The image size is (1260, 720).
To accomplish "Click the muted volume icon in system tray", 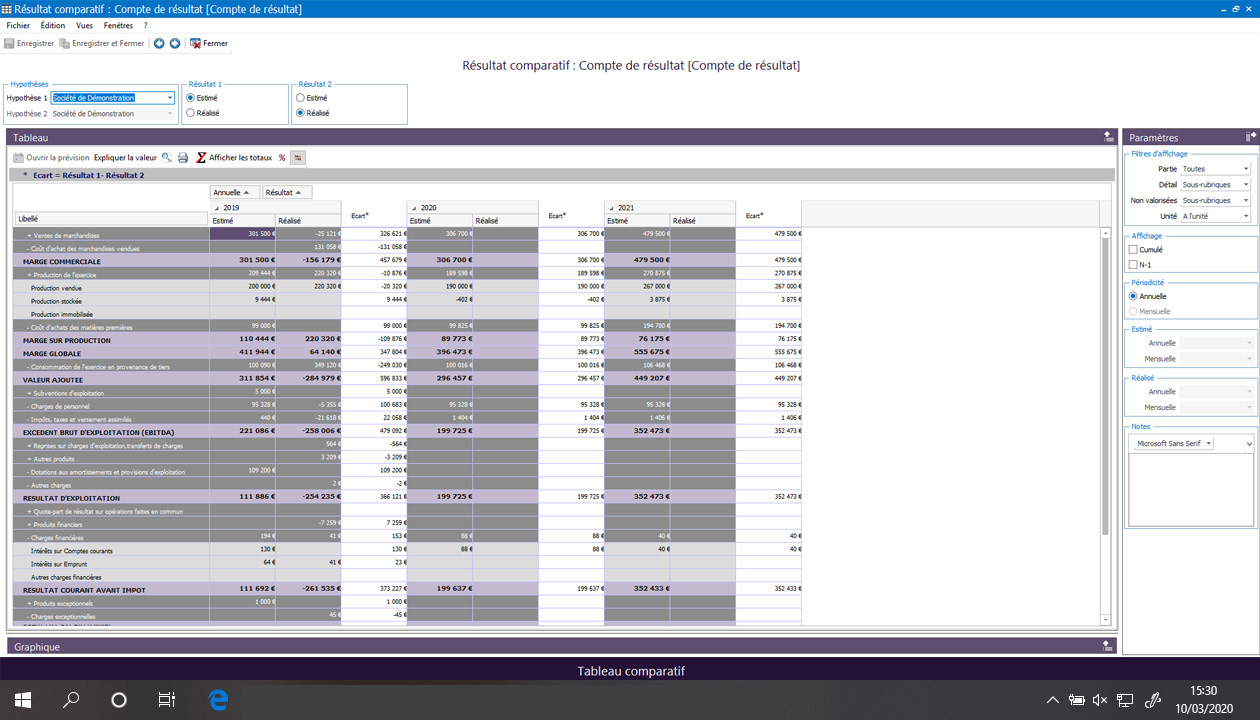I will point(1100,700).
